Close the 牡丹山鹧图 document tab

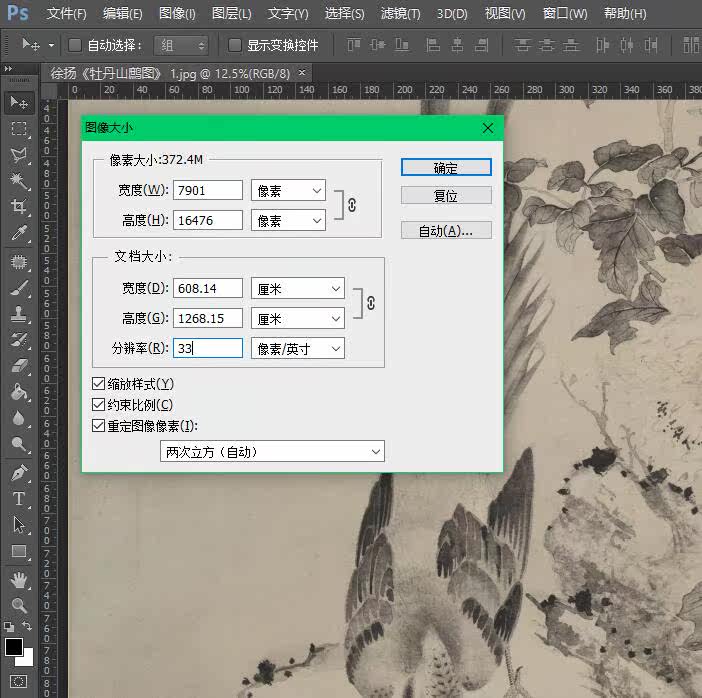pyautogui.click(x=302, y=72)
